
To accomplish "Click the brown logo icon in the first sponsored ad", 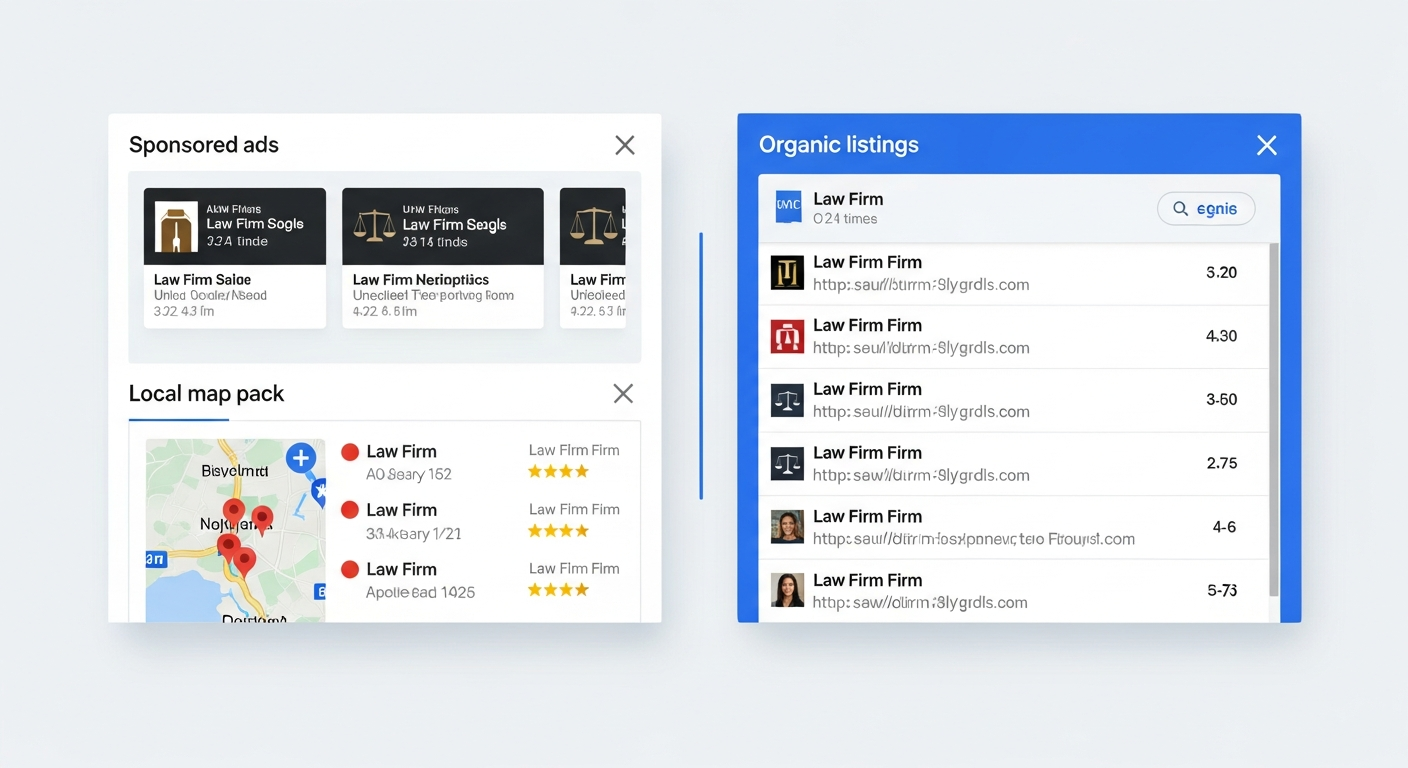I will click(176, 227).
